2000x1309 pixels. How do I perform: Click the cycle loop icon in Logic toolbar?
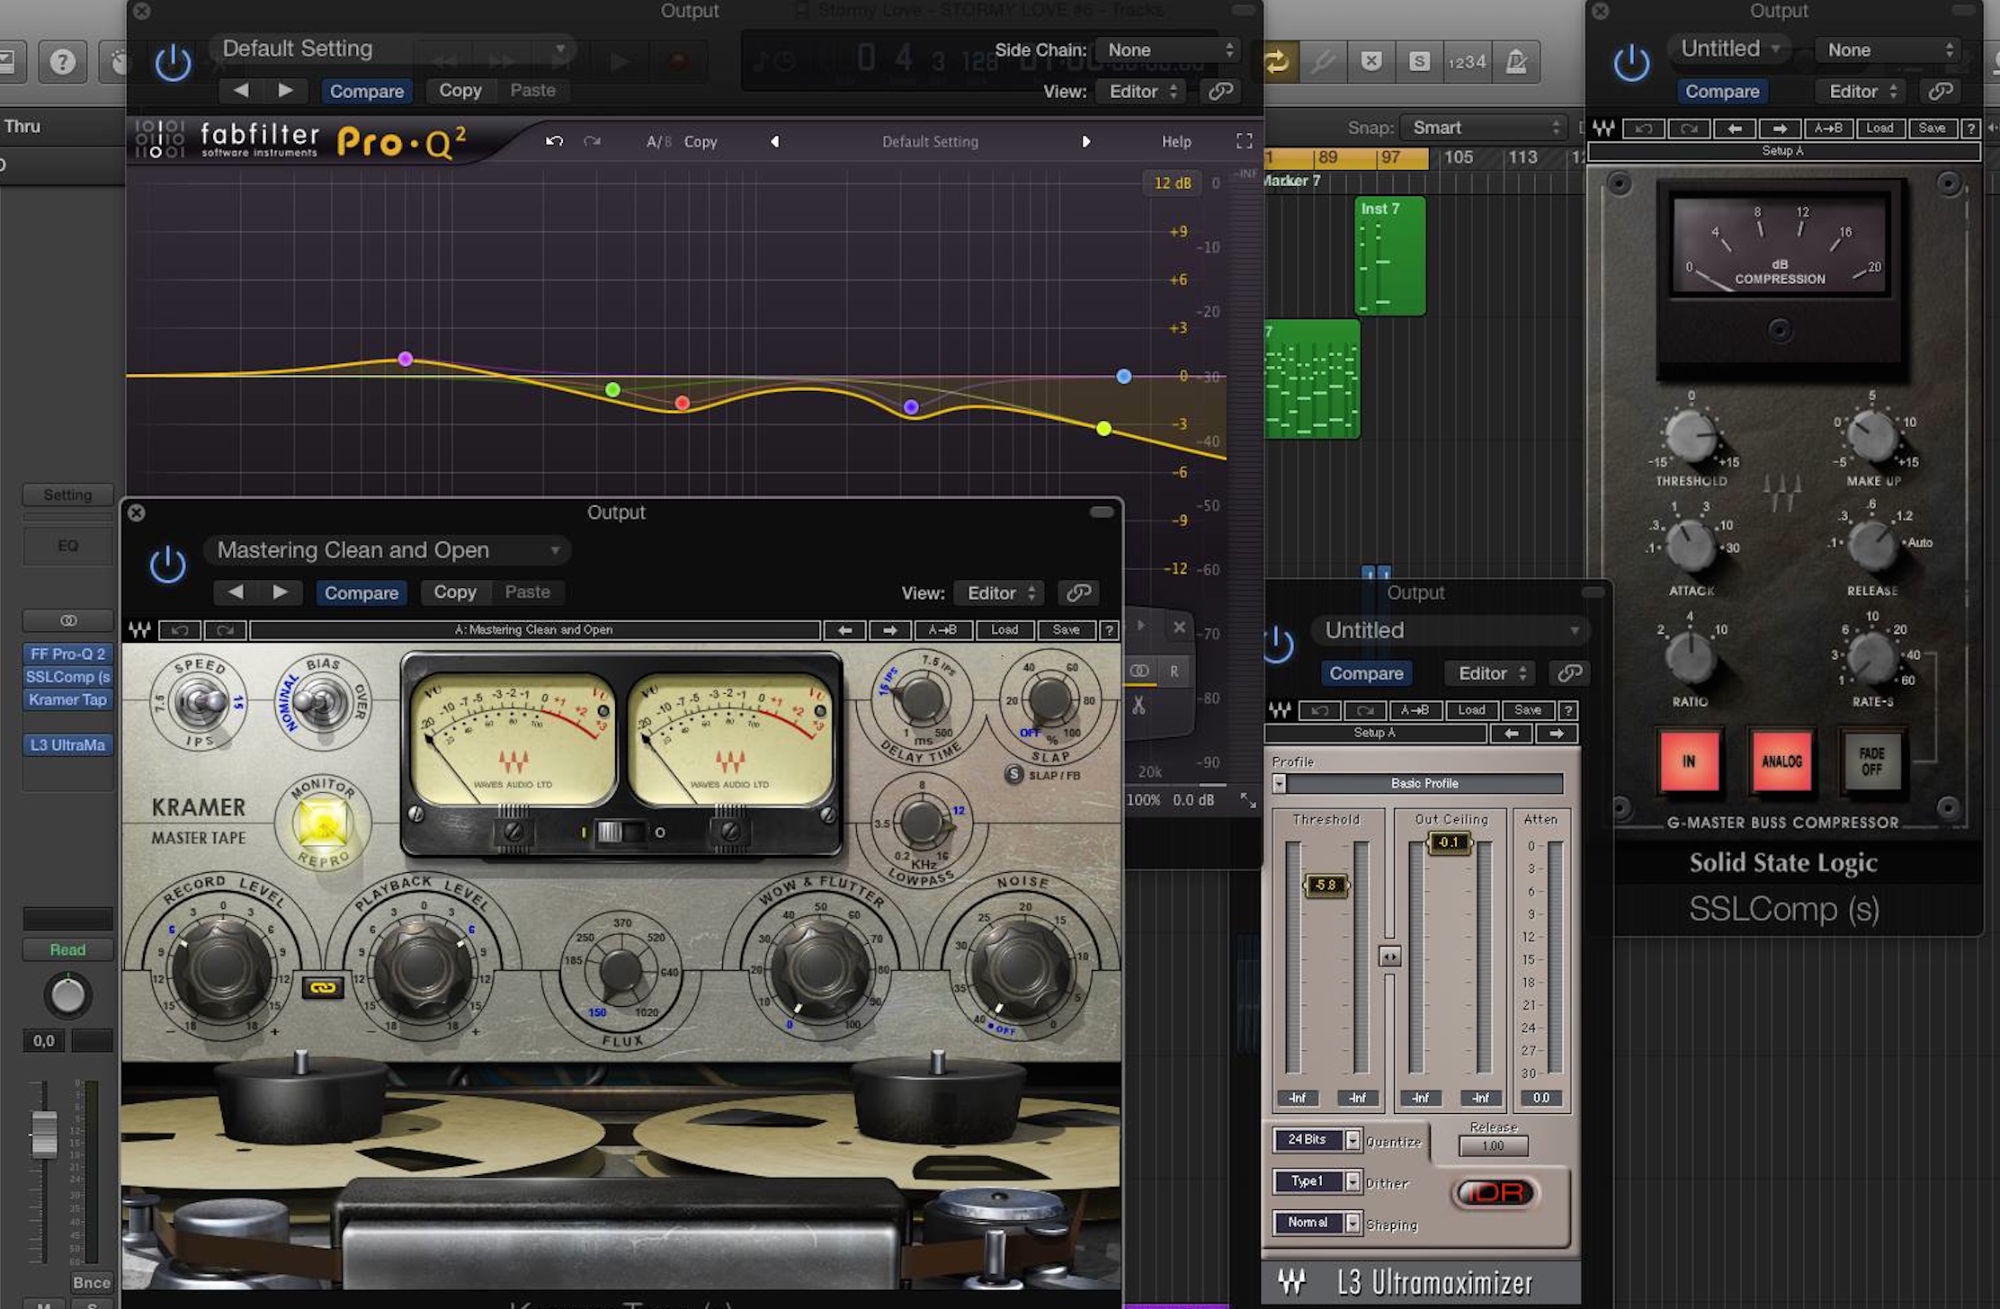coord(1277,62)
